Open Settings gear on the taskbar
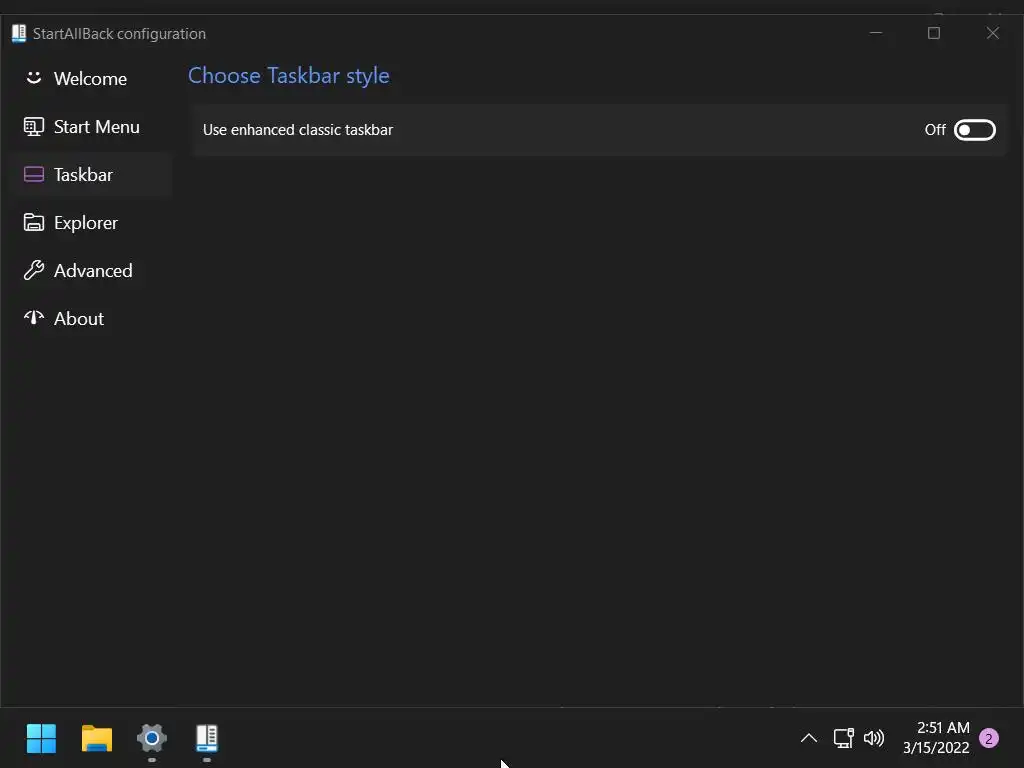This screenshot has width=1024, height=768. coord(152,739)
